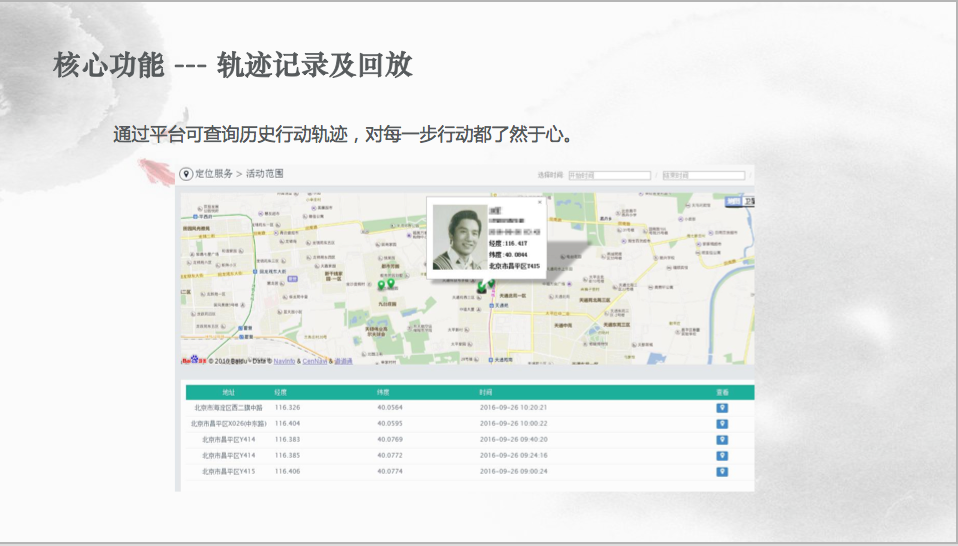958x546 pixels.
Task: Click the 定位服务 breadcrumb item
Action: point(214,174)
